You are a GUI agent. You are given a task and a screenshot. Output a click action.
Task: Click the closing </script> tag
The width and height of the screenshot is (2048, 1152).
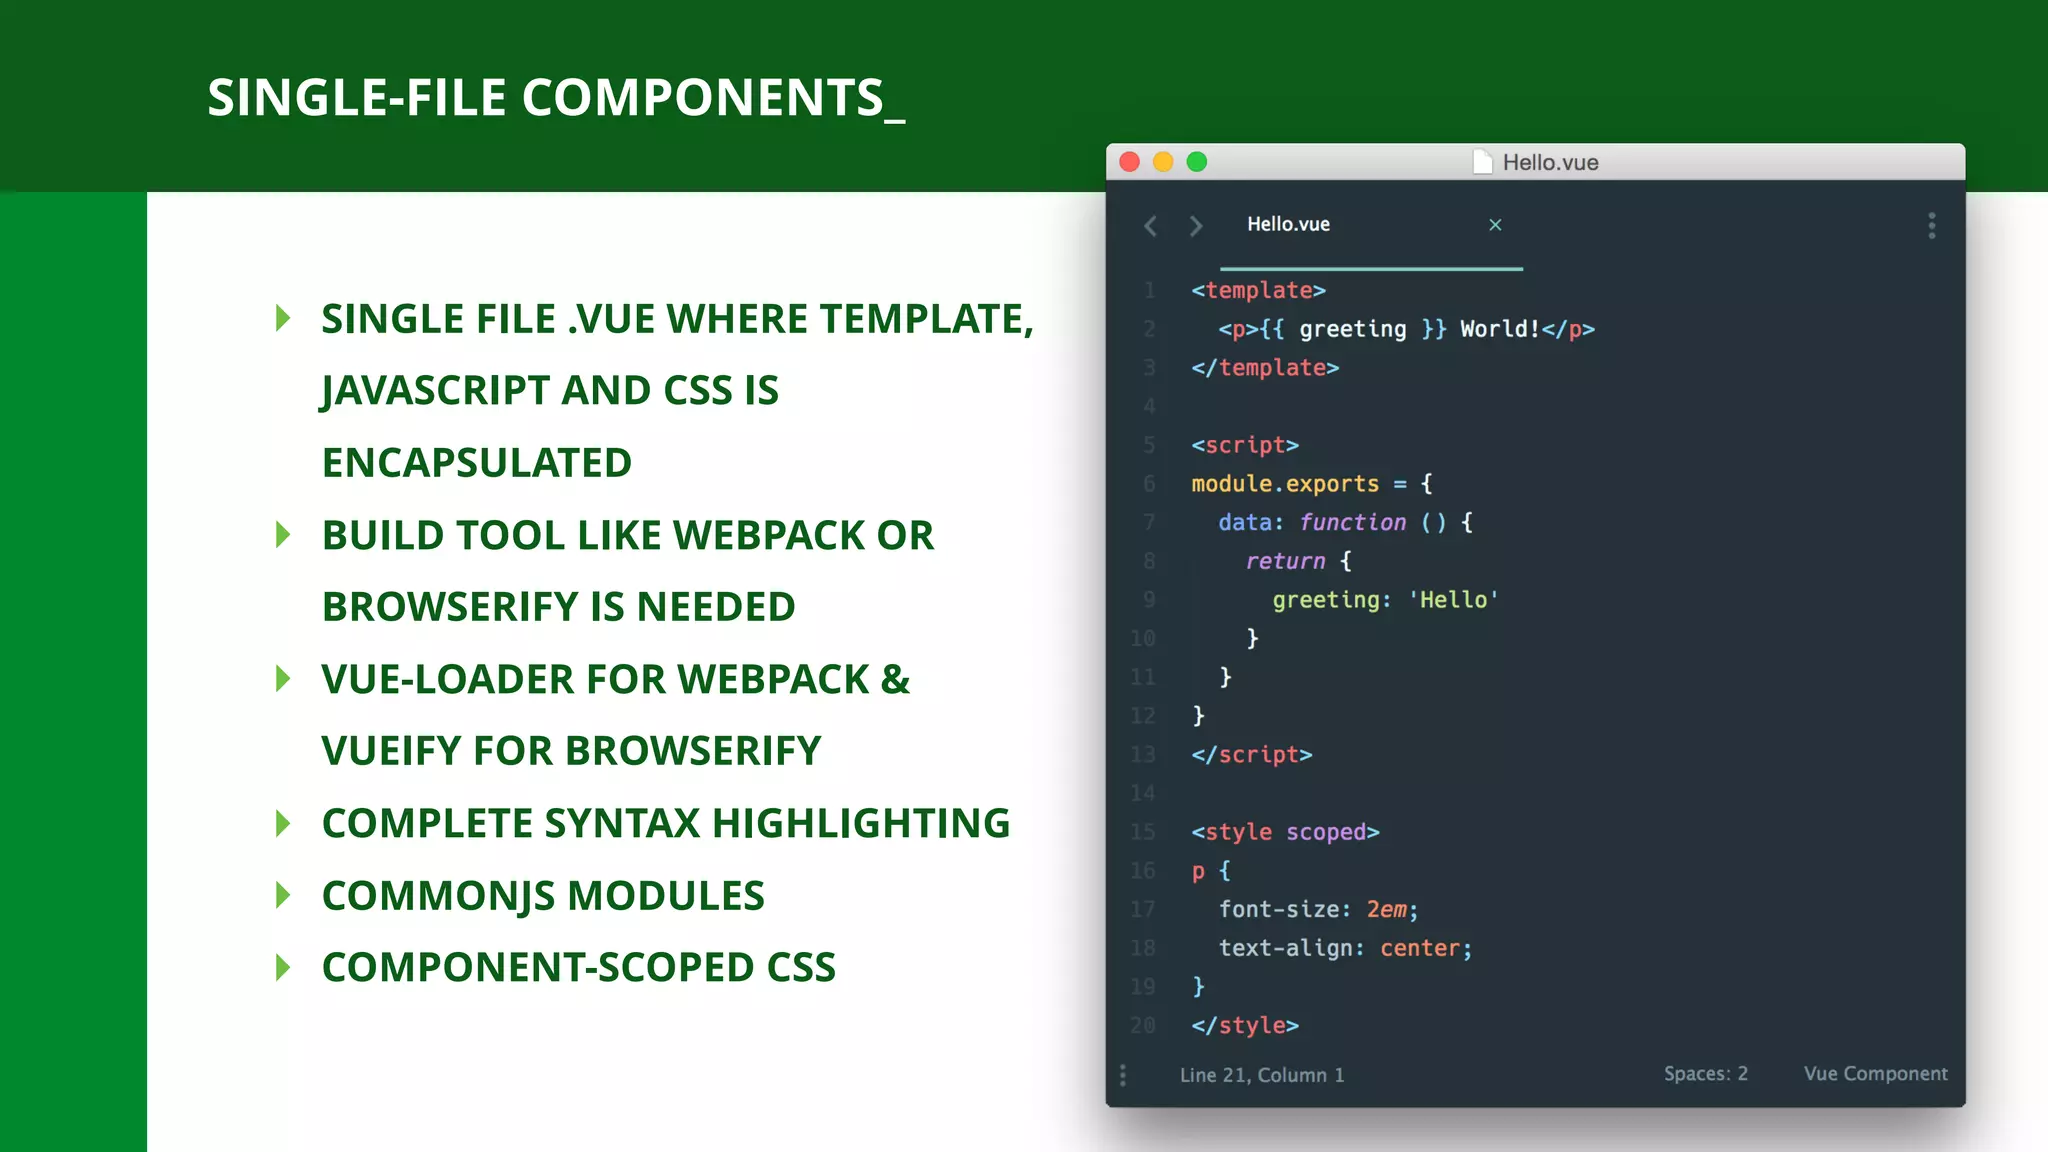point(1252,755)
